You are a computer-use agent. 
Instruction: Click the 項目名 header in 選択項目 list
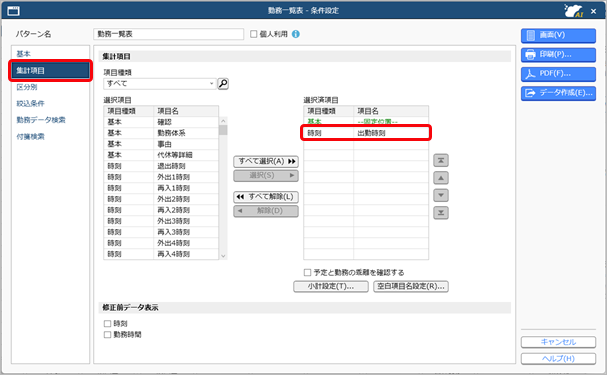tap(186, 111)
